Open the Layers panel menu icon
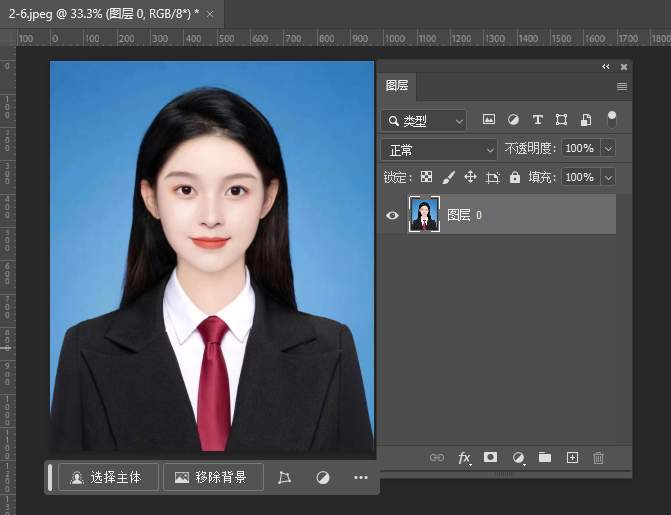The image size is (671, 515). (621, 87)
